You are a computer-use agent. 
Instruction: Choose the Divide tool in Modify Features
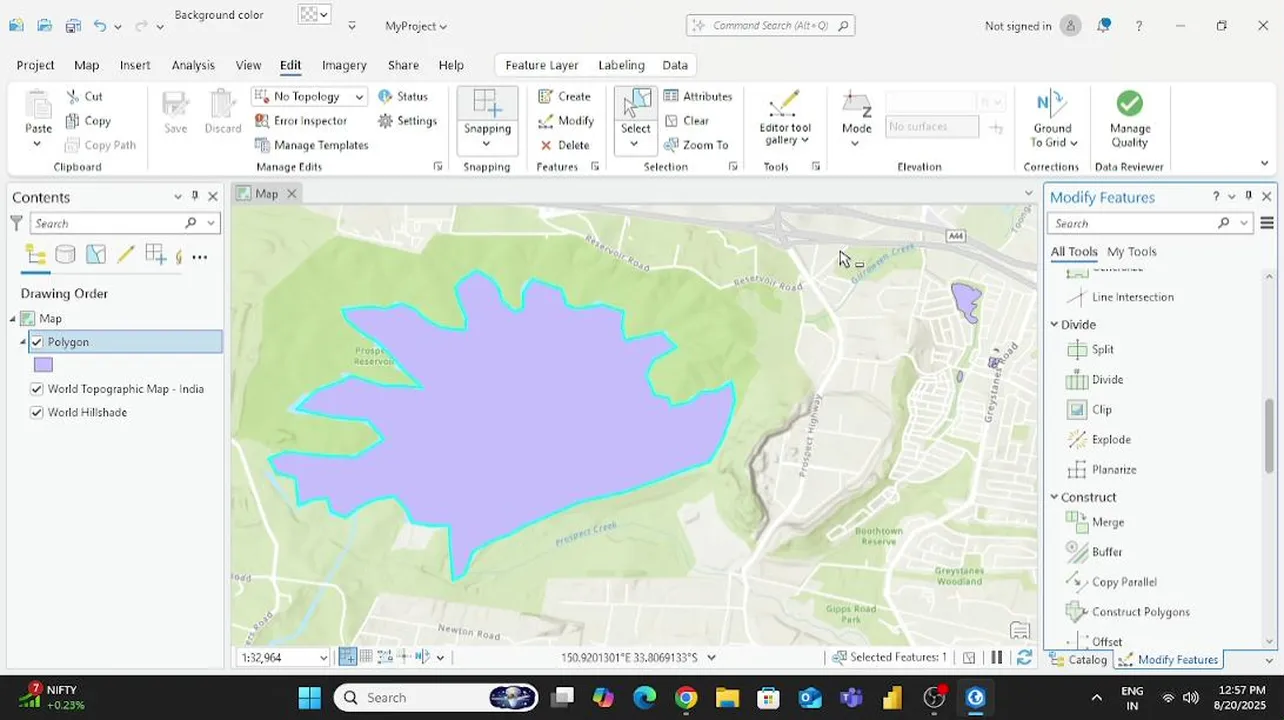click(1095, 379)
